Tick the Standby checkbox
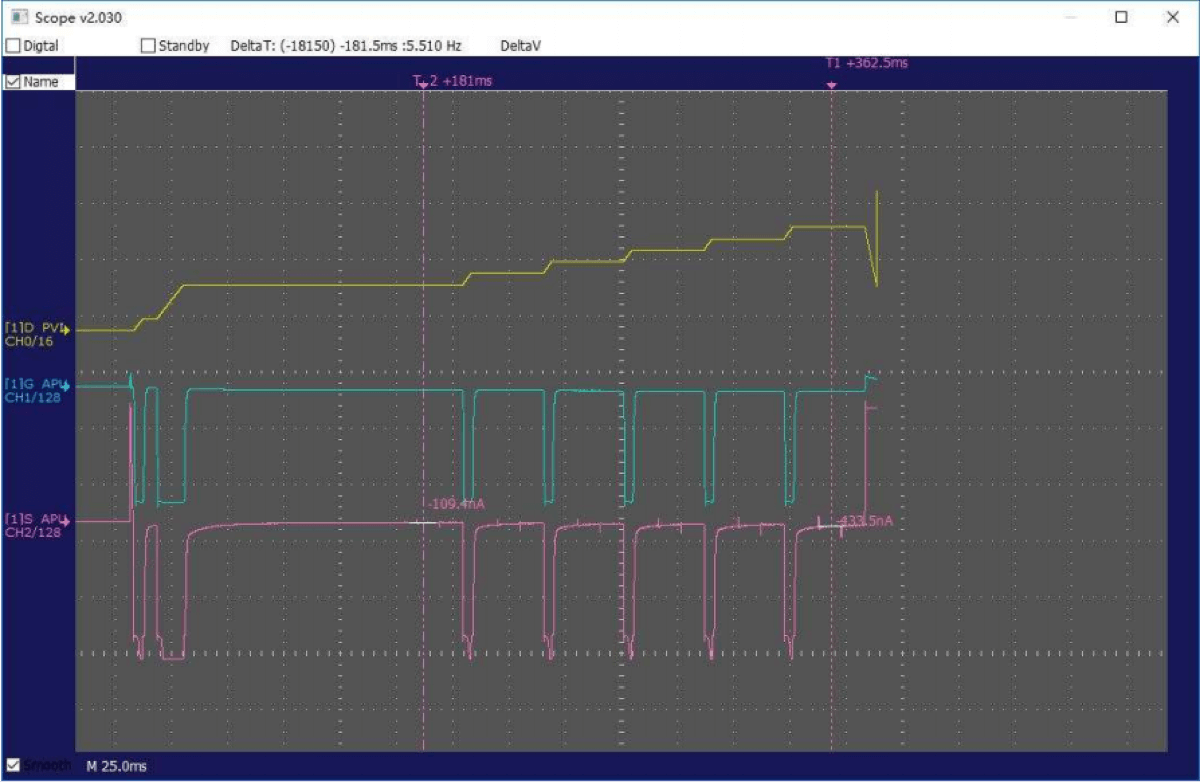The height and width of the screenshot is (782, 1200). [x=148, y=46]
